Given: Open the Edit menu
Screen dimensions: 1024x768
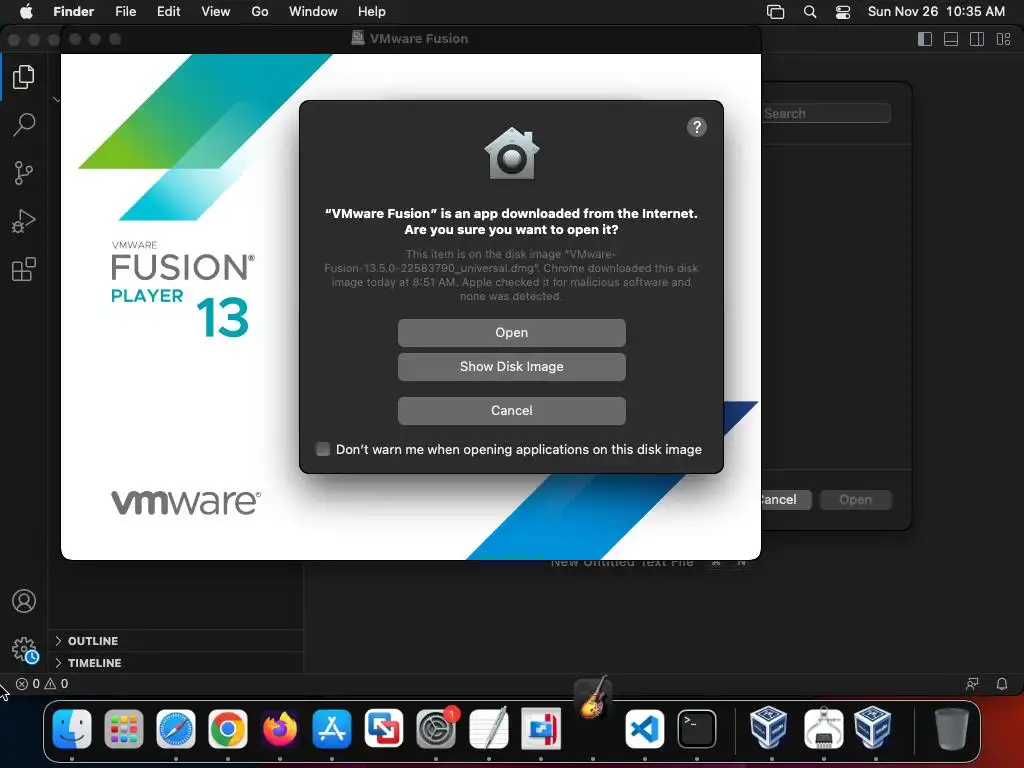Looking at the screenshot, I should (x=168, y=11).
